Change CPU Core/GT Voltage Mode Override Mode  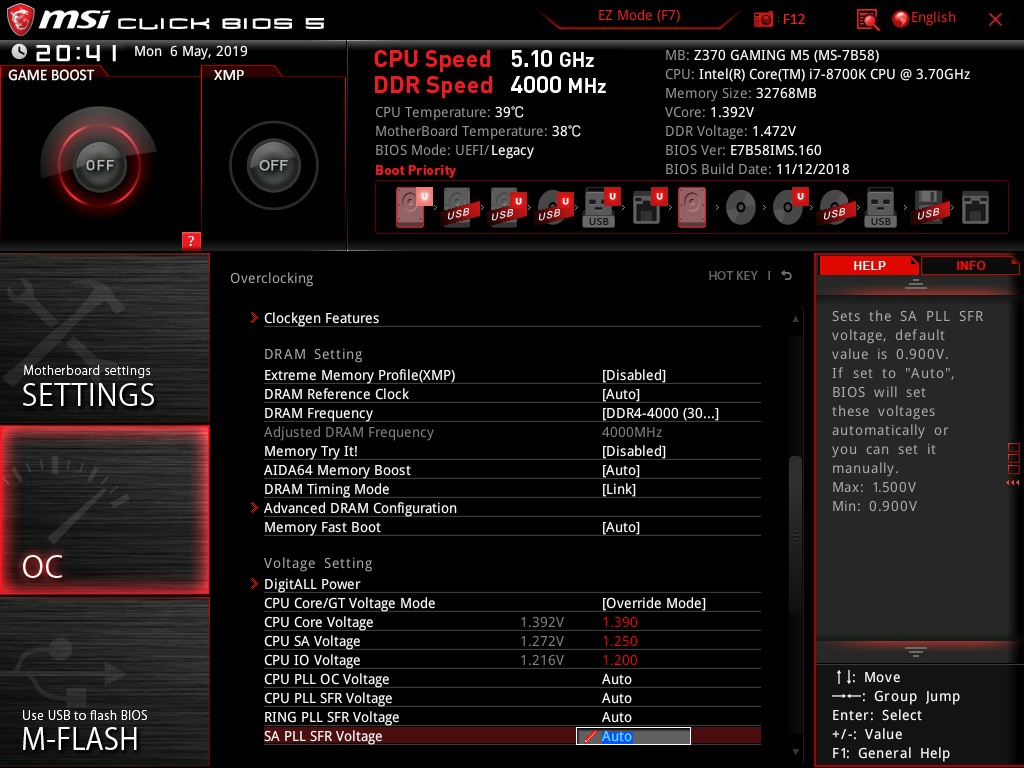(654, 603)
